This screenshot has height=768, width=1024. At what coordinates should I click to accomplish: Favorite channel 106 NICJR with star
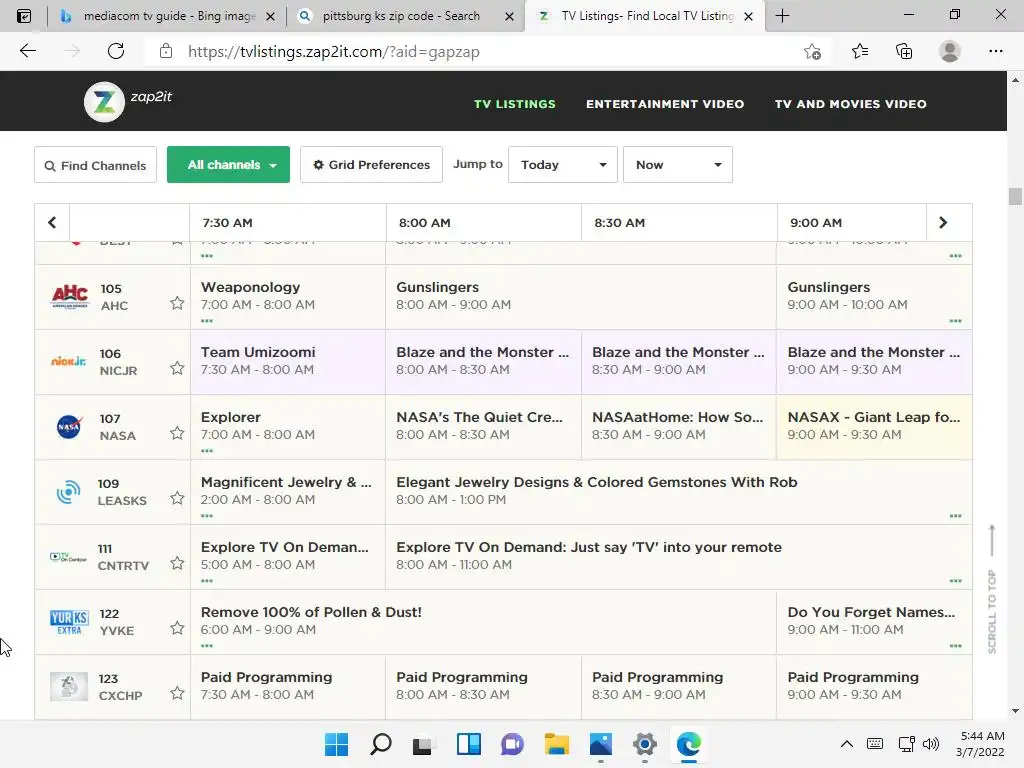(x=177, y=368)
